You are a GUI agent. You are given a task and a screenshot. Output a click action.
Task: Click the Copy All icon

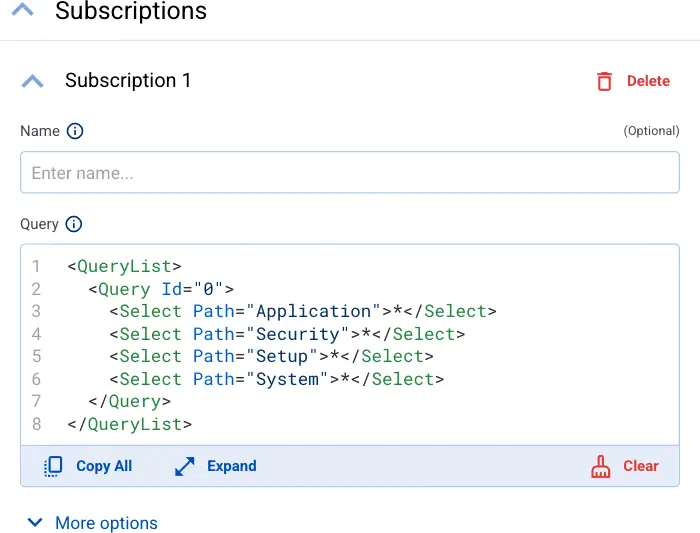tap(53, 466)
